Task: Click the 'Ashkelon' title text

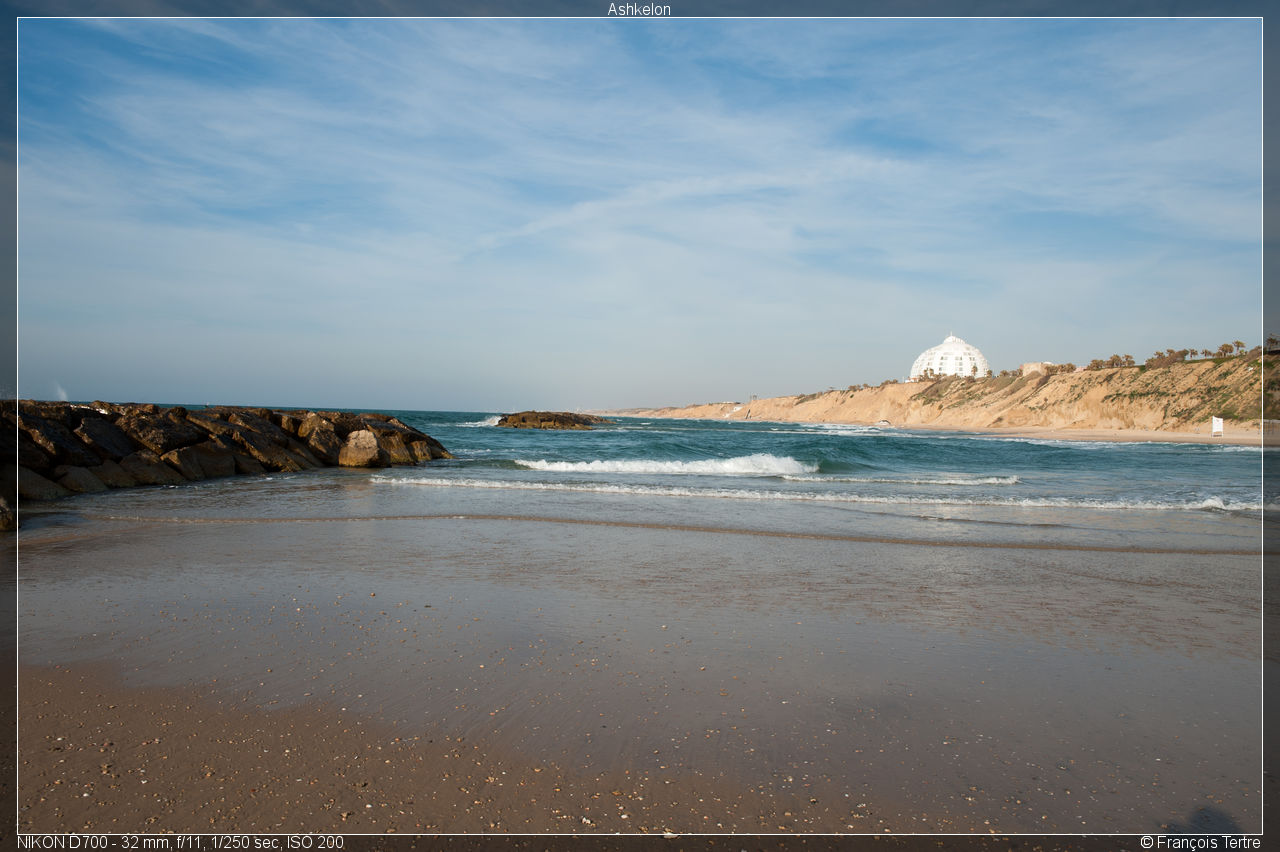Action: [639, 9]
